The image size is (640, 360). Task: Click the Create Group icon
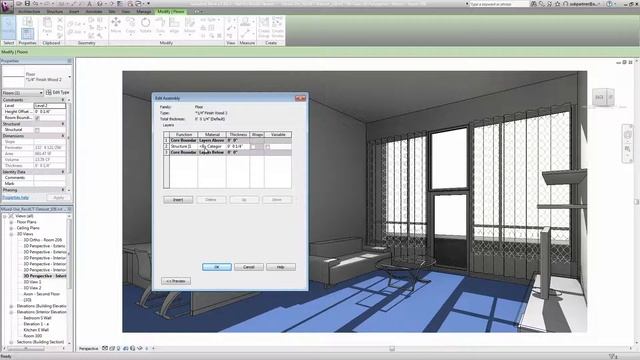(x=264, y=27)
